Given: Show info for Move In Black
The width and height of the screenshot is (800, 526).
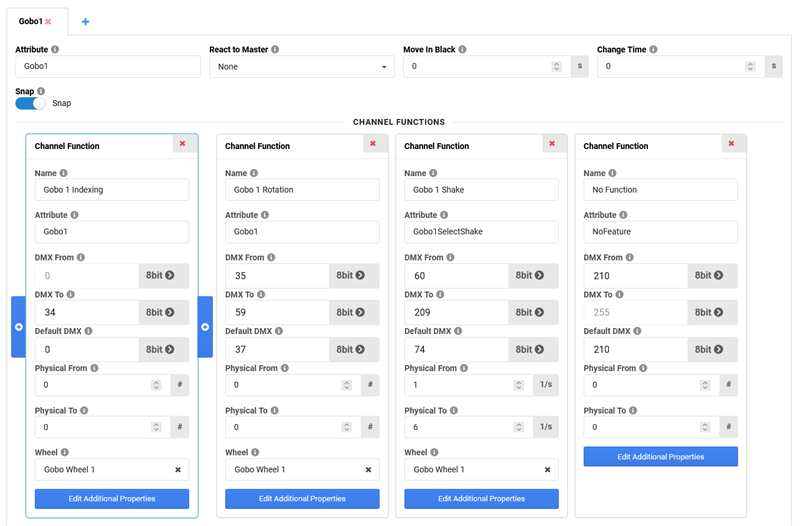Looking at the screenshot, I should click(462, 49).
